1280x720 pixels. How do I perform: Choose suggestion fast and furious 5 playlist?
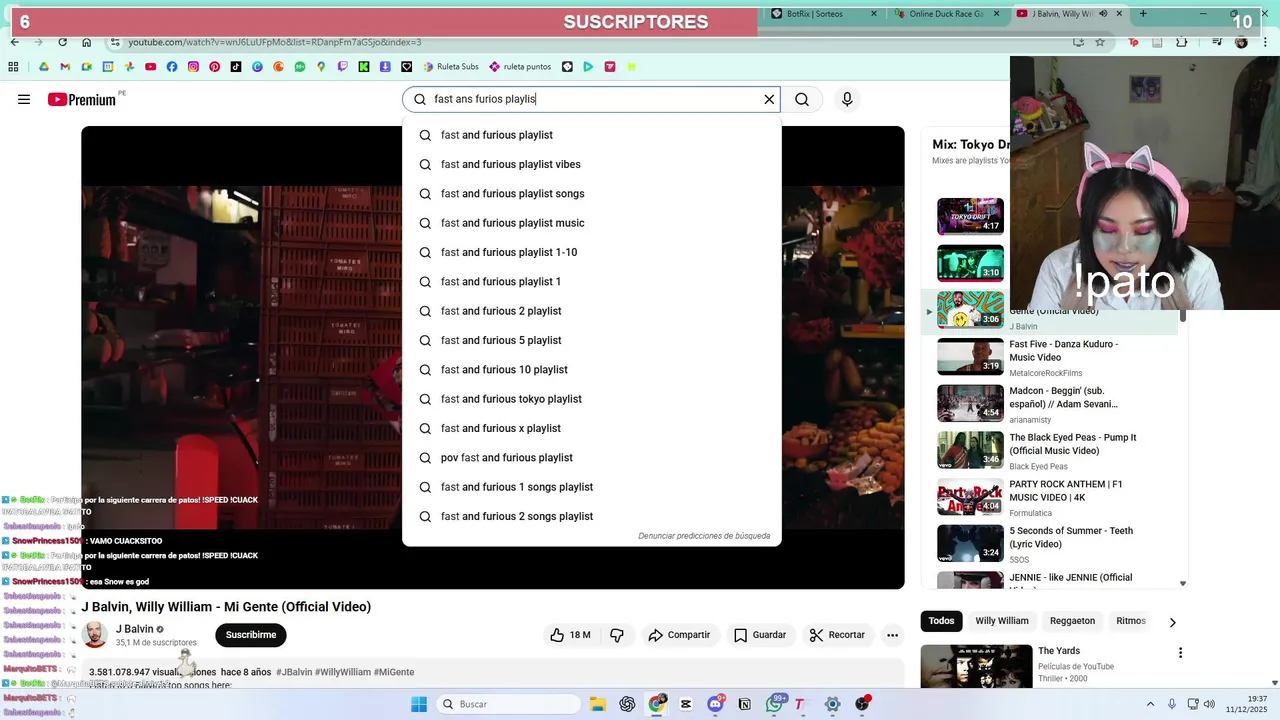tap(592, 340)
